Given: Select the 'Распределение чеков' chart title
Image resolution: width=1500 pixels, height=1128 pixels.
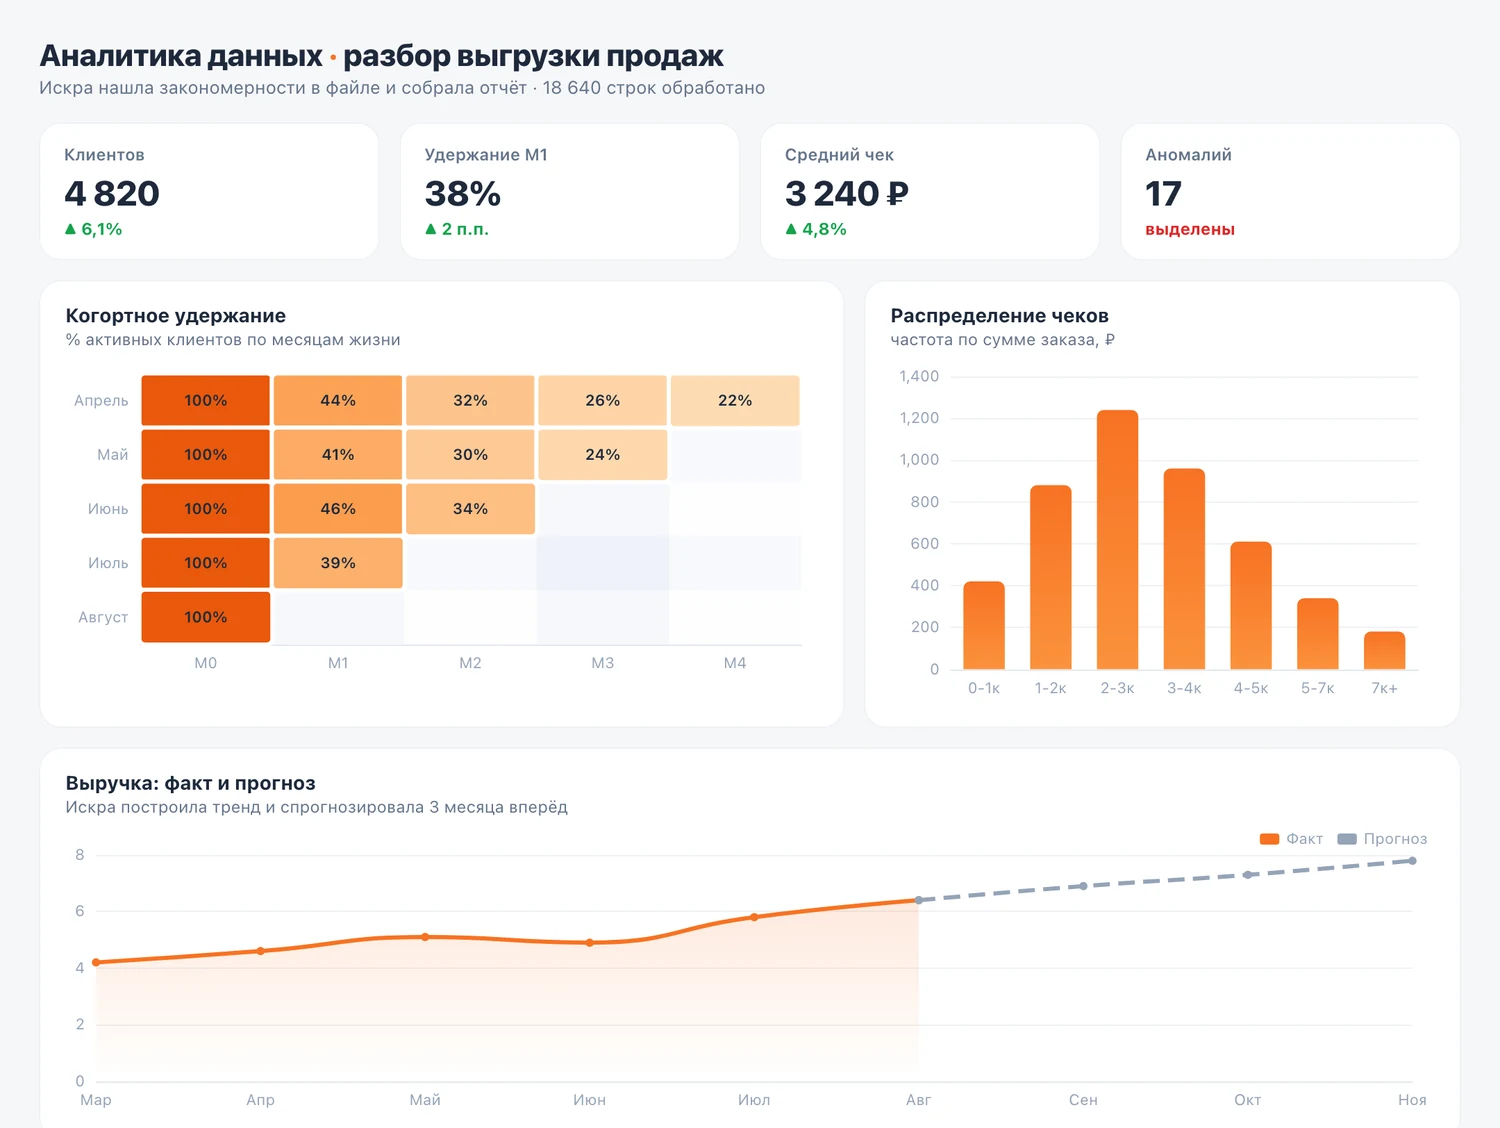Looking at the screenshot, I should pyautogui.click(x=1000, y=316).
